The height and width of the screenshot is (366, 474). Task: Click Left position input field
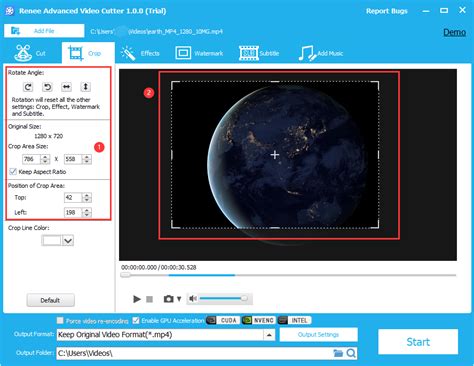pyautogui.click(x=73, y=212)
